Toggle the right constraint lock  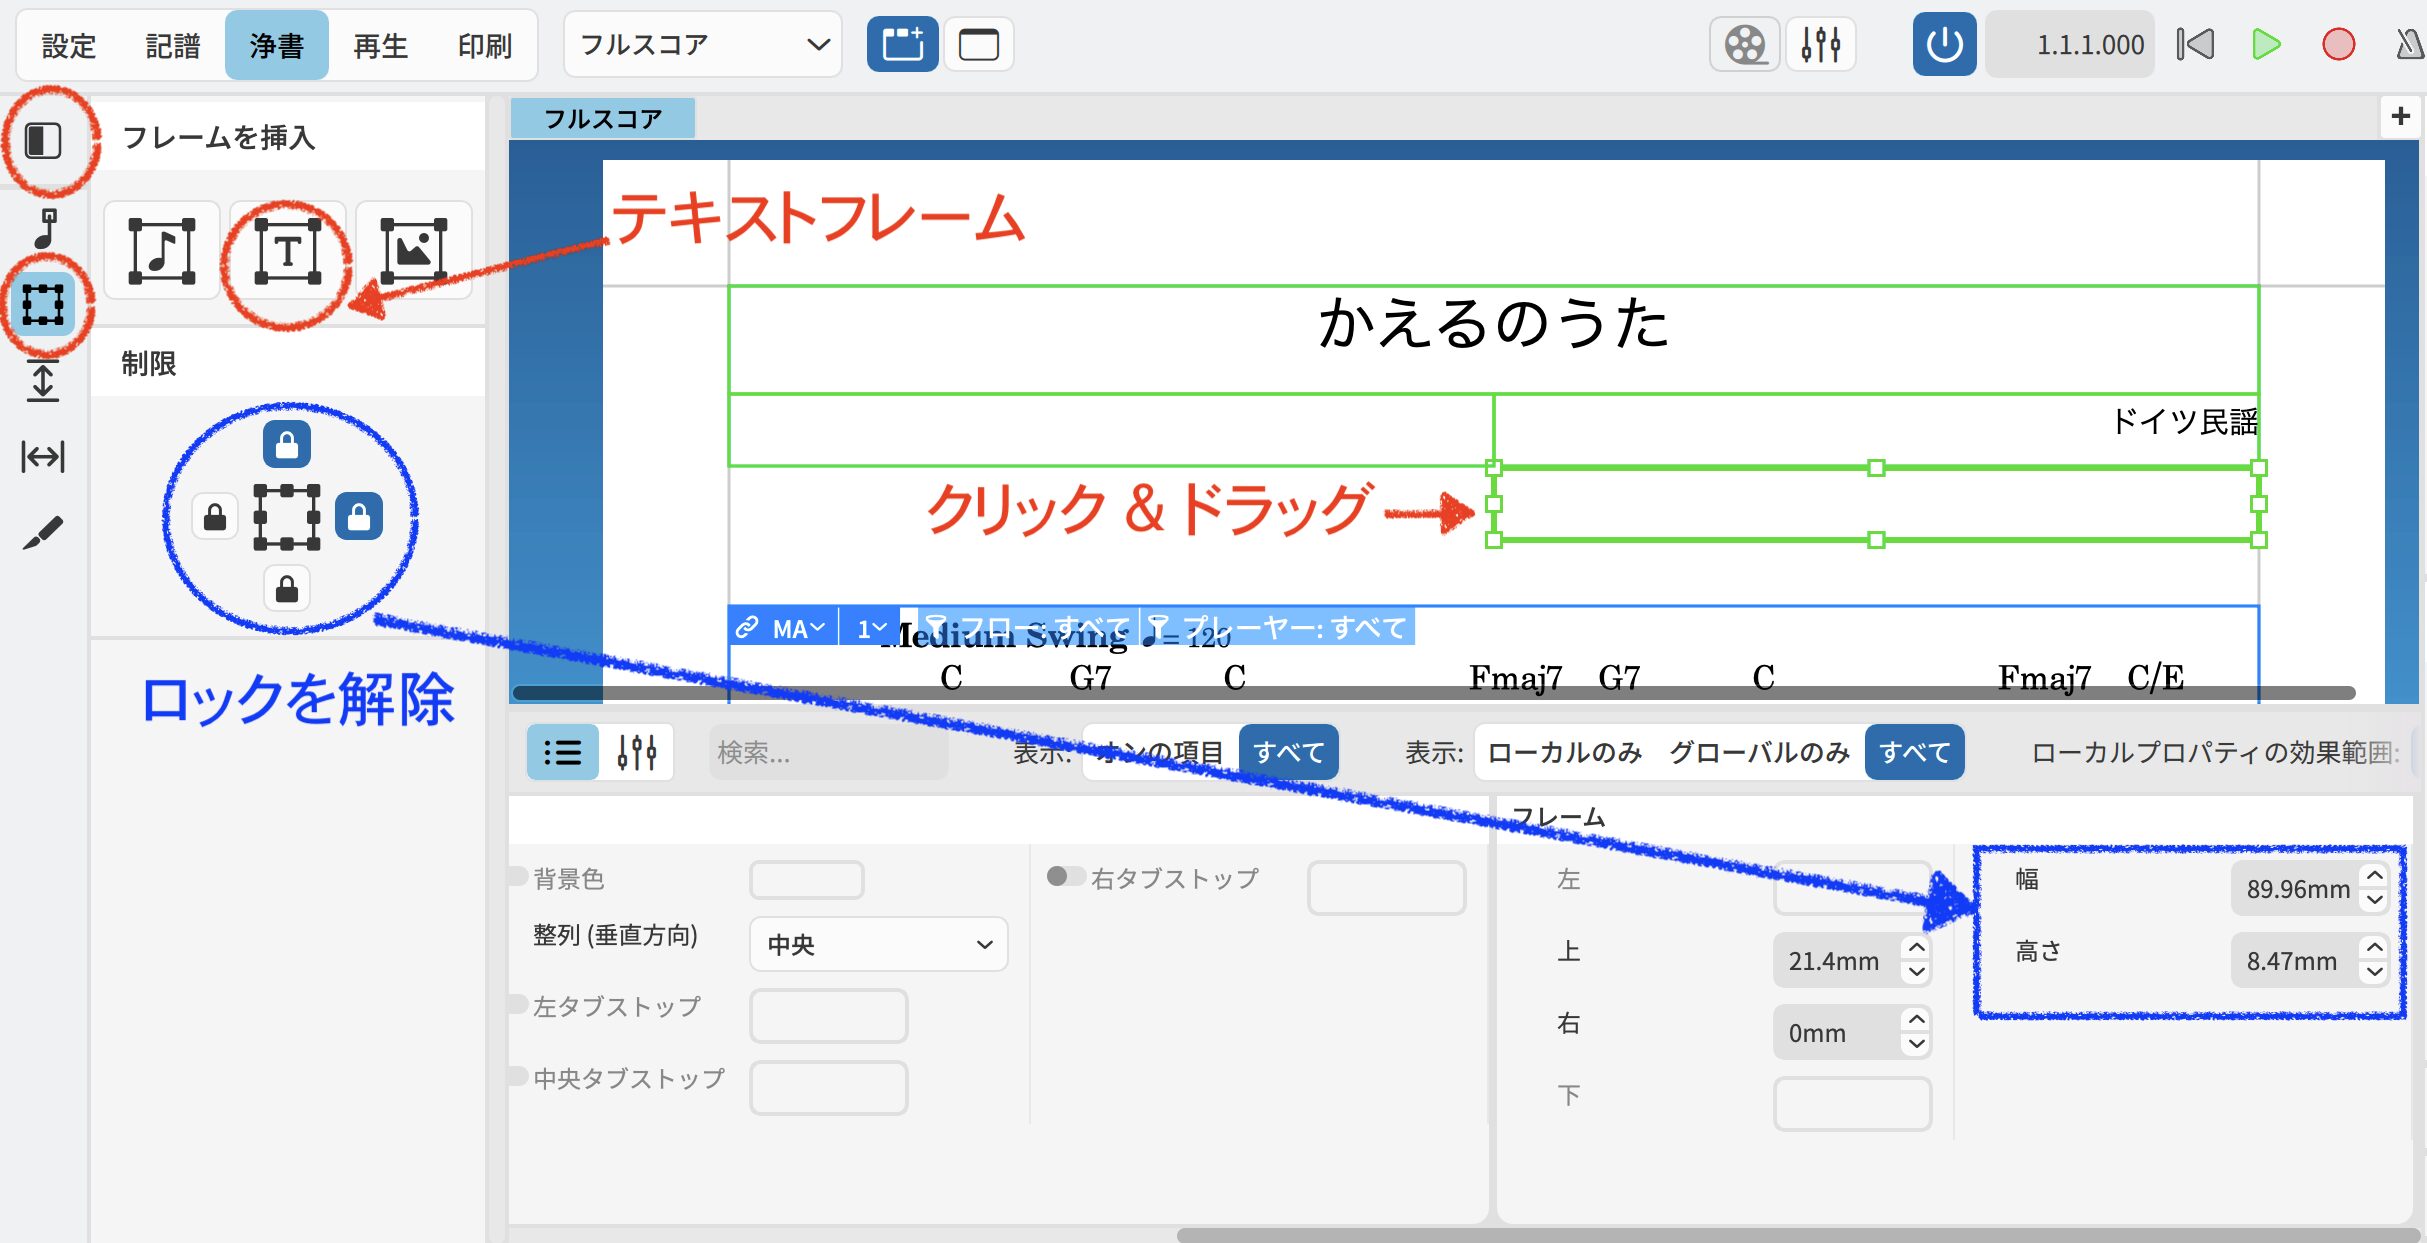coord(359,517)
